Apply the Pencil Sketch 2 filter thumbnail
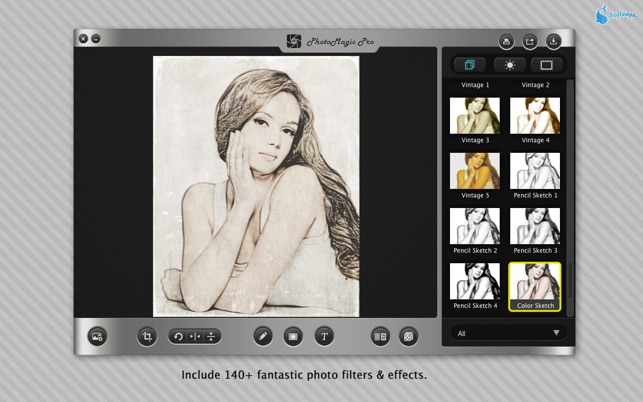Image resolution: width=643 pixels, height=402 pixels. pos(475,226)
